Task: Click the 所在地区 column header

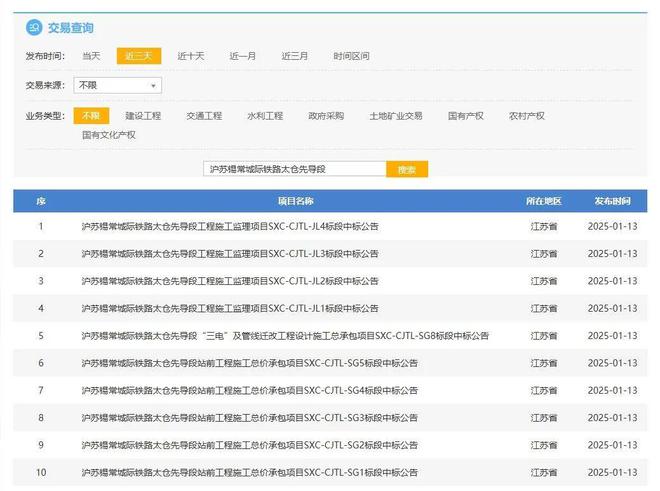Action: click(x=544, y=201)
